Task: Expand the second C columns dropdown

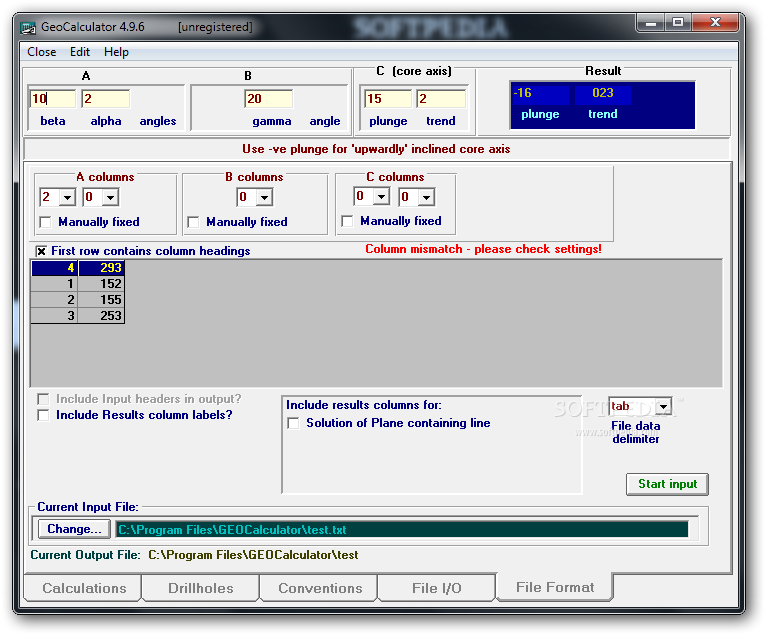Action: pos(426,197)
